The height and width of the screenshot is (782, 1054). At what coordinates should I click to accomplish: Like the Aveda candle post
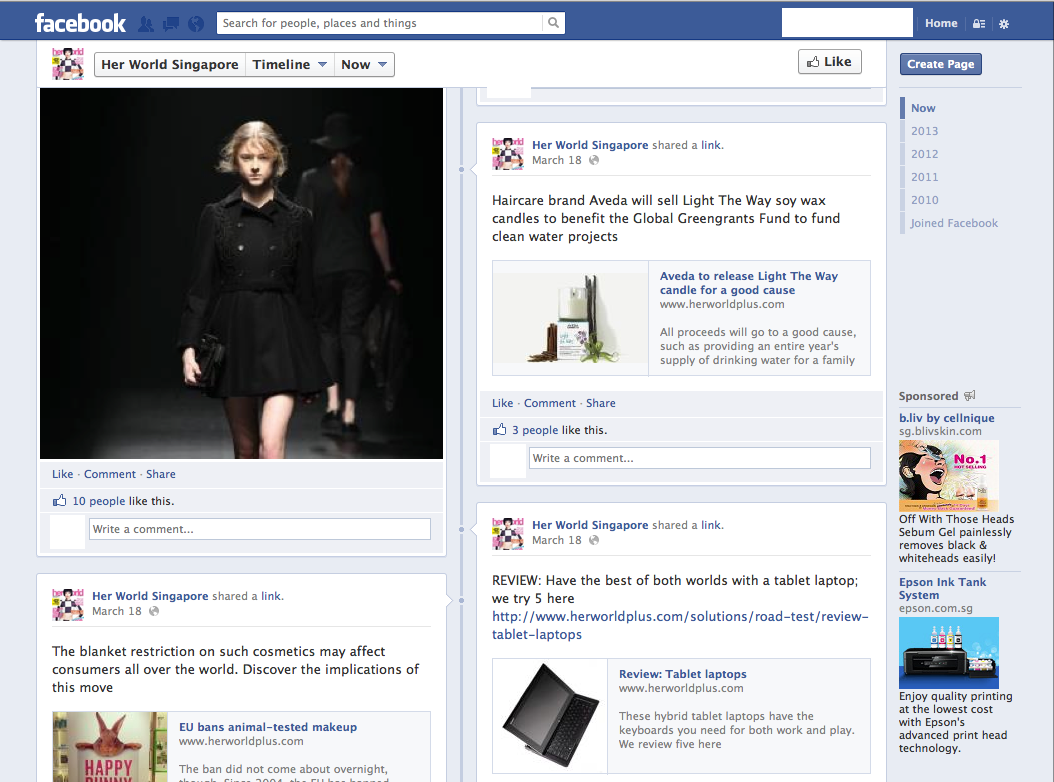click(x=502, y=403)
